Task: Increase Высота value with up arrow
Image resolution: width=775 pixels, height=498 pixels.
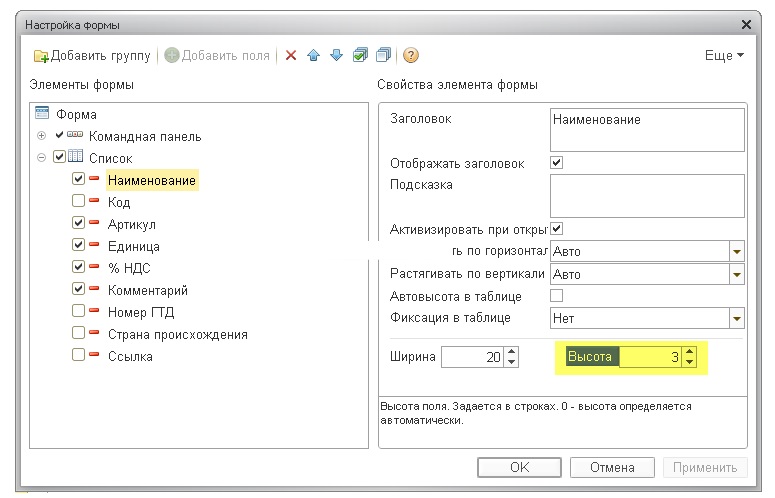Action: tap(689, 351)
